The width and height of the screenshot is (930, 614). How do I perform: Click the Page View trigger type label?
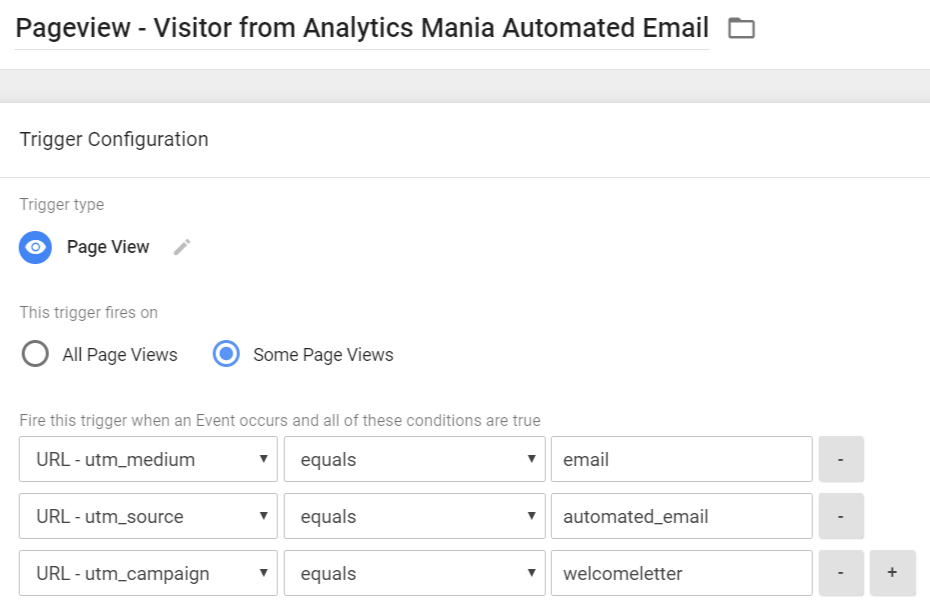pyautogui.click(x=108, y=247)
